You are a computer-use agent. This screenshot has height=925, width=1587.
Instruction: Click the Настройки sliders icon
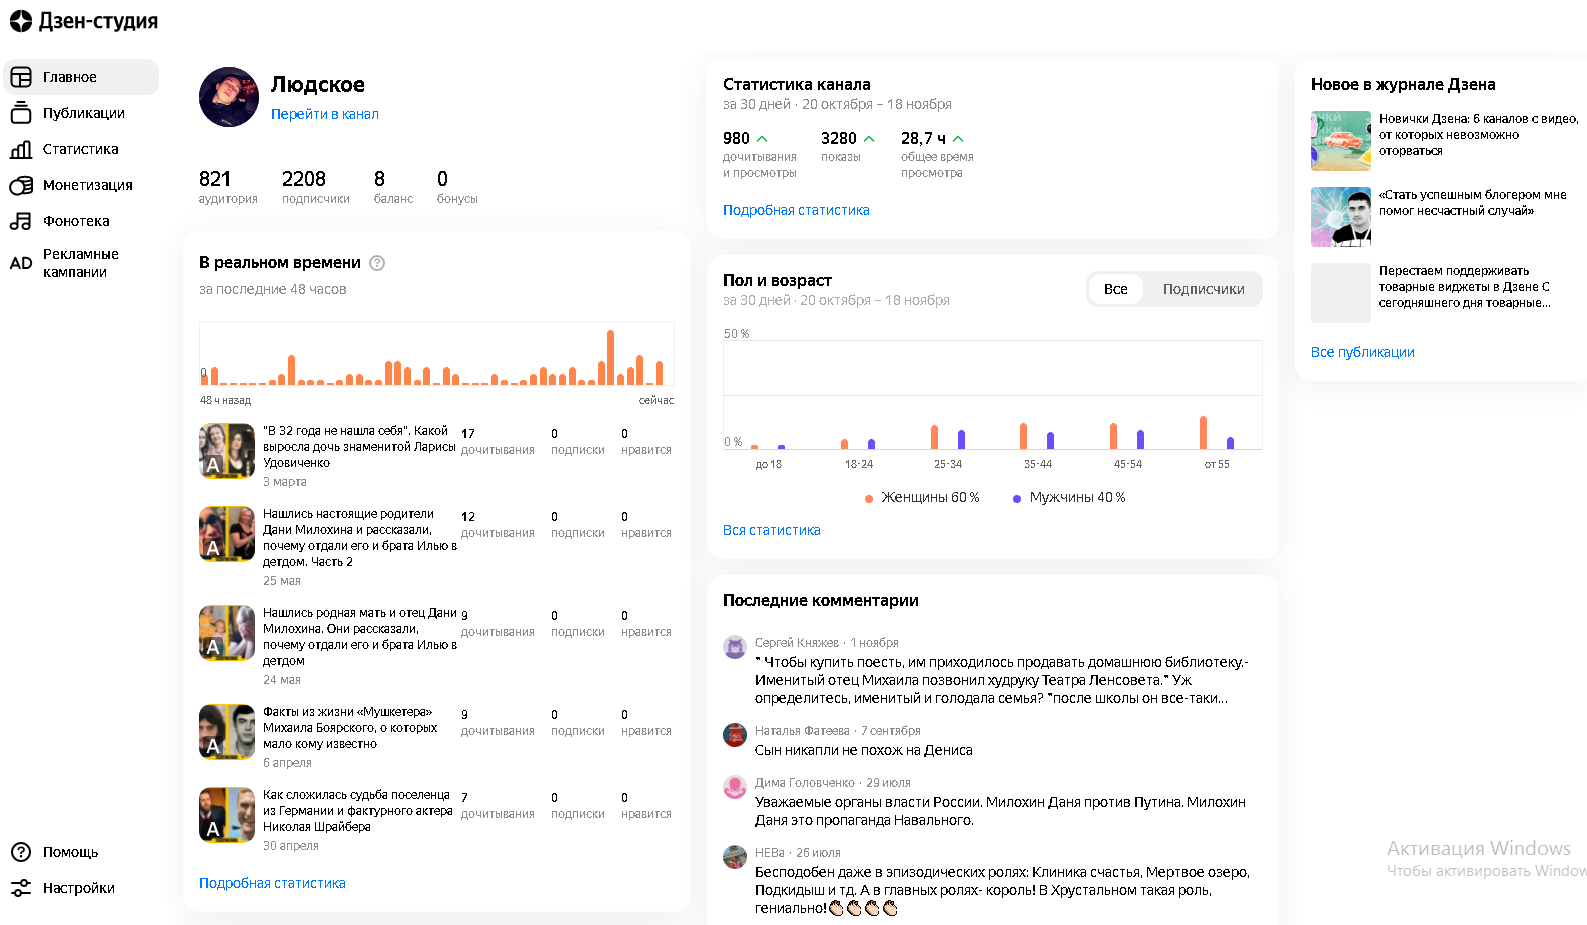pyautogui.click(x=21, y=888)
